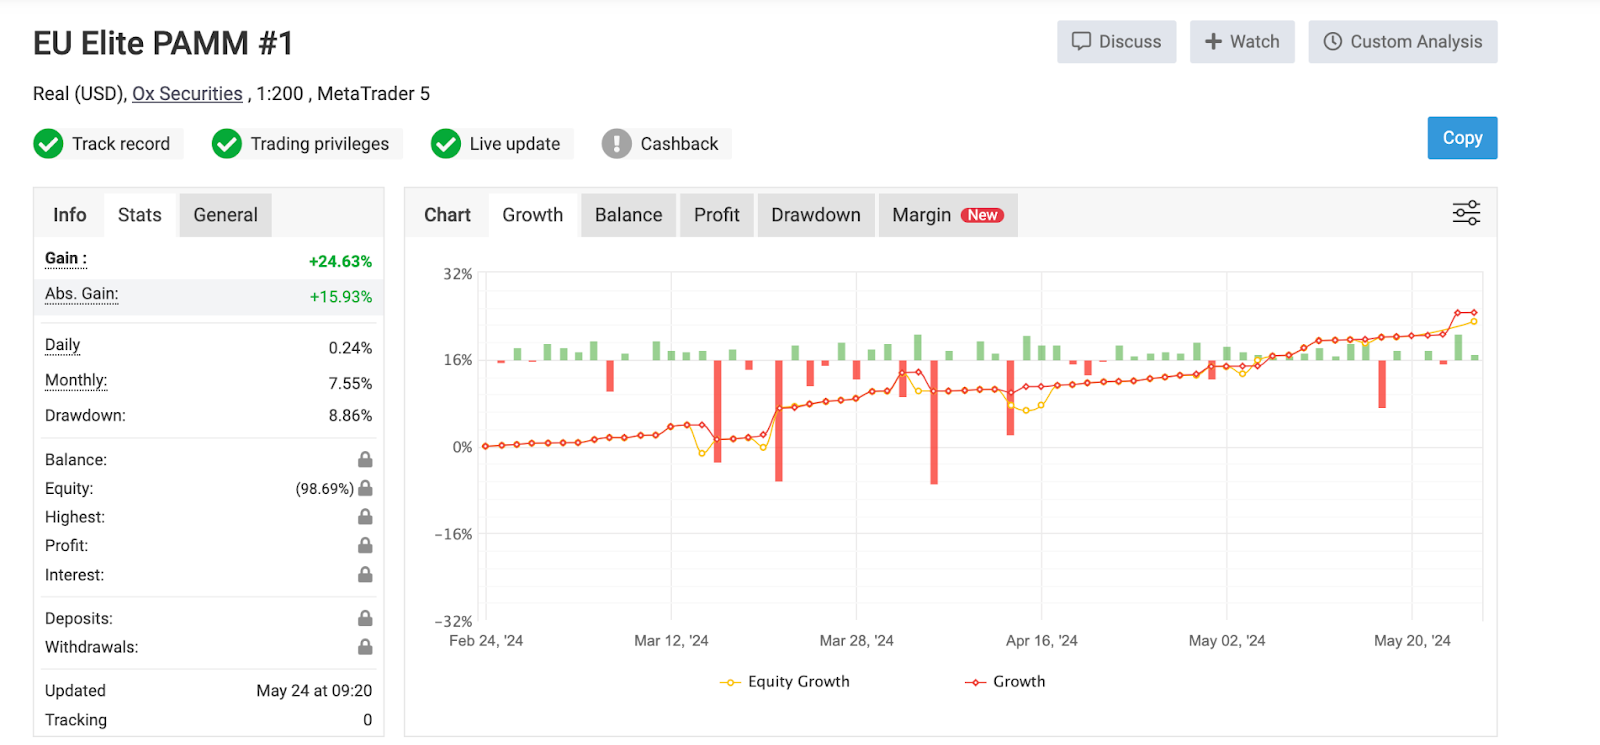
Task: Toggle the Growth legend series
Action: [1005, 682]
